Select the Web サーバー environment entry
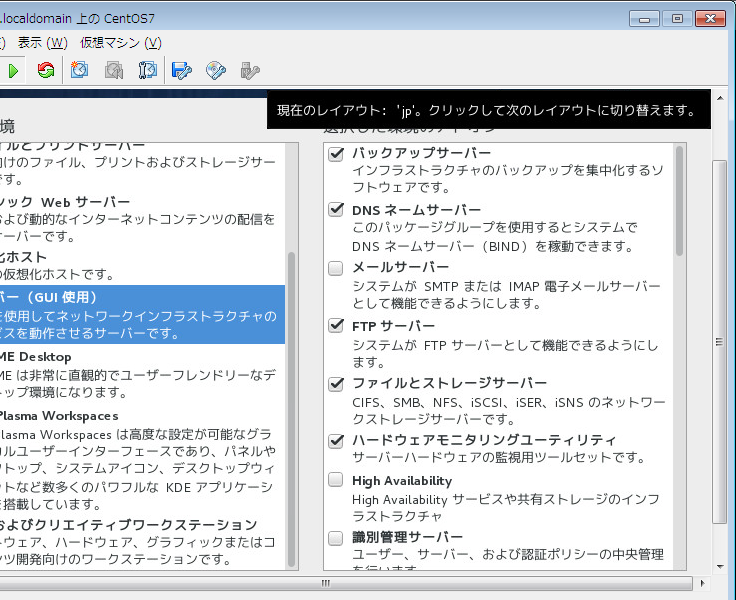The width and height of the screenshot is (736, 600). 142,219
